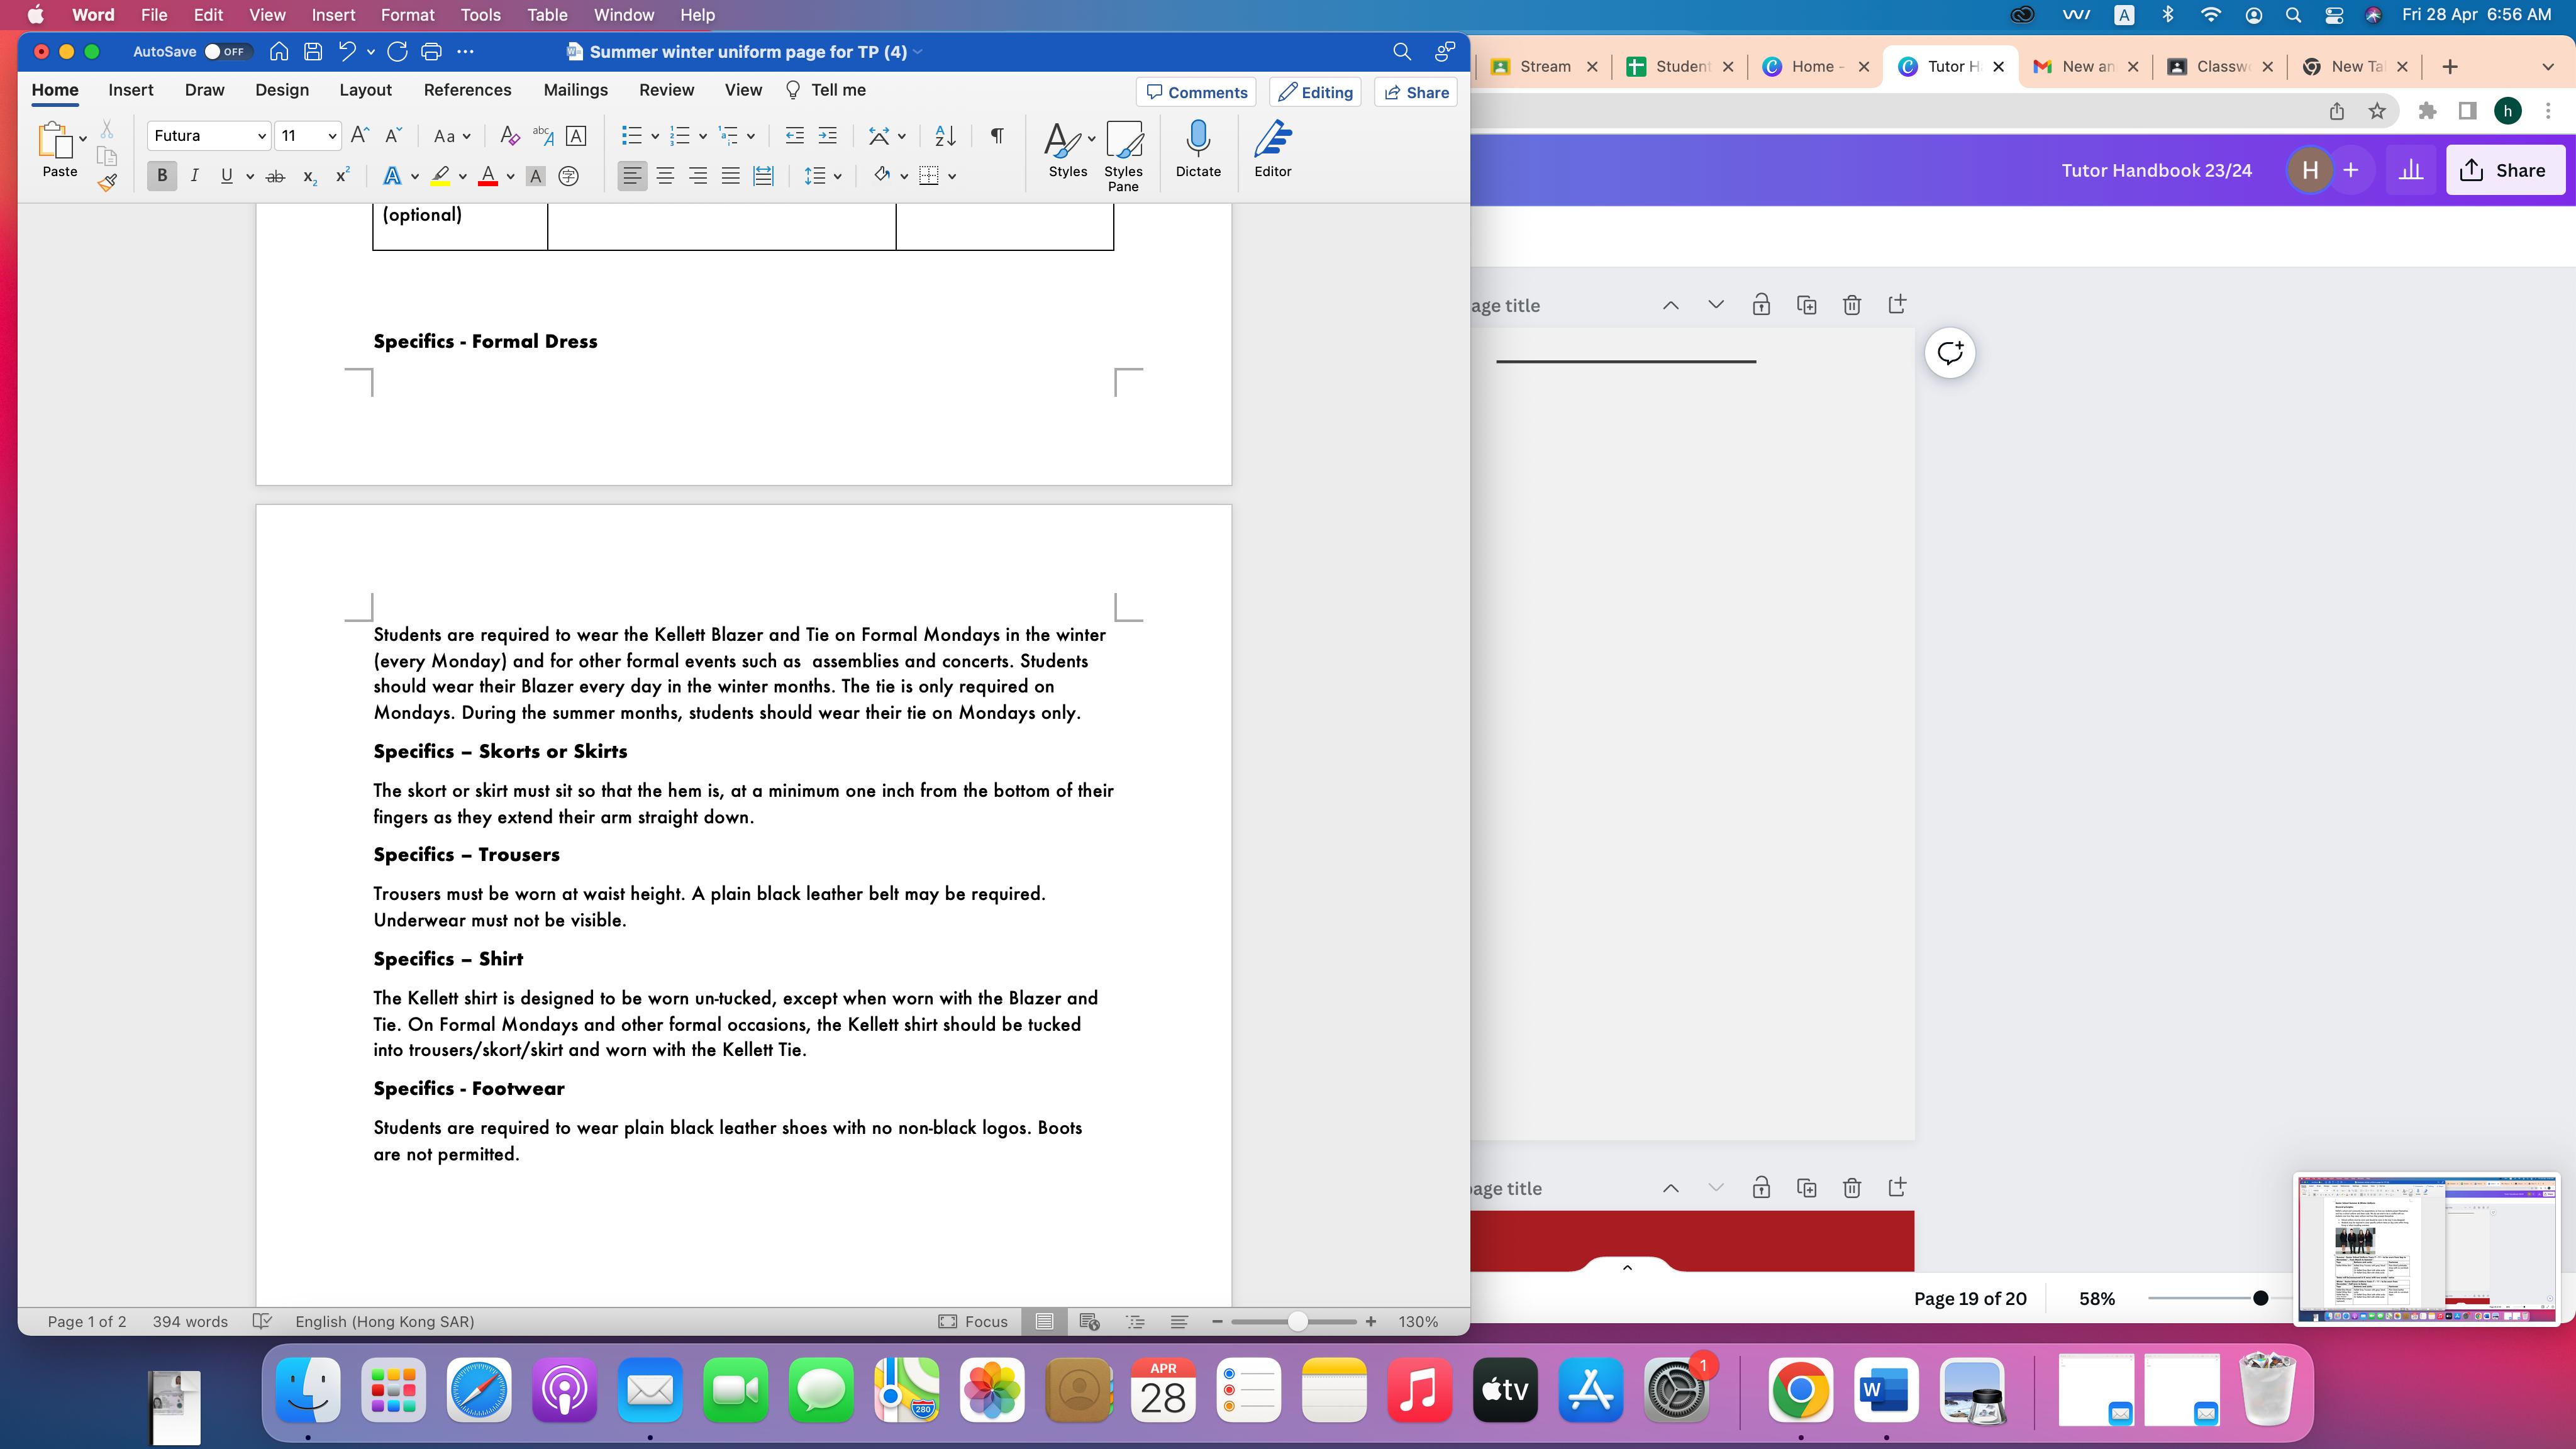Screen dimensions: 2576x1449
Task: Open the Futura font name dropdown
Action: tap(262, 136)
